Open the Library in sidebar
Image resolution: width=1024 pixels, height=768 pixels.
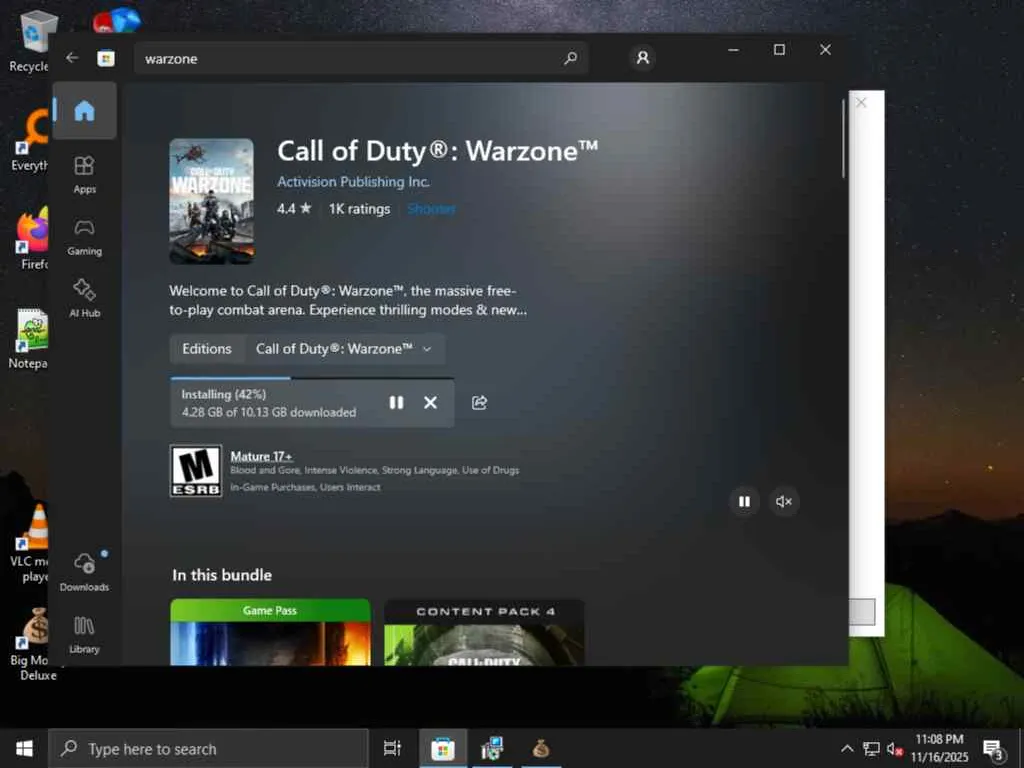tap(84, 635)
